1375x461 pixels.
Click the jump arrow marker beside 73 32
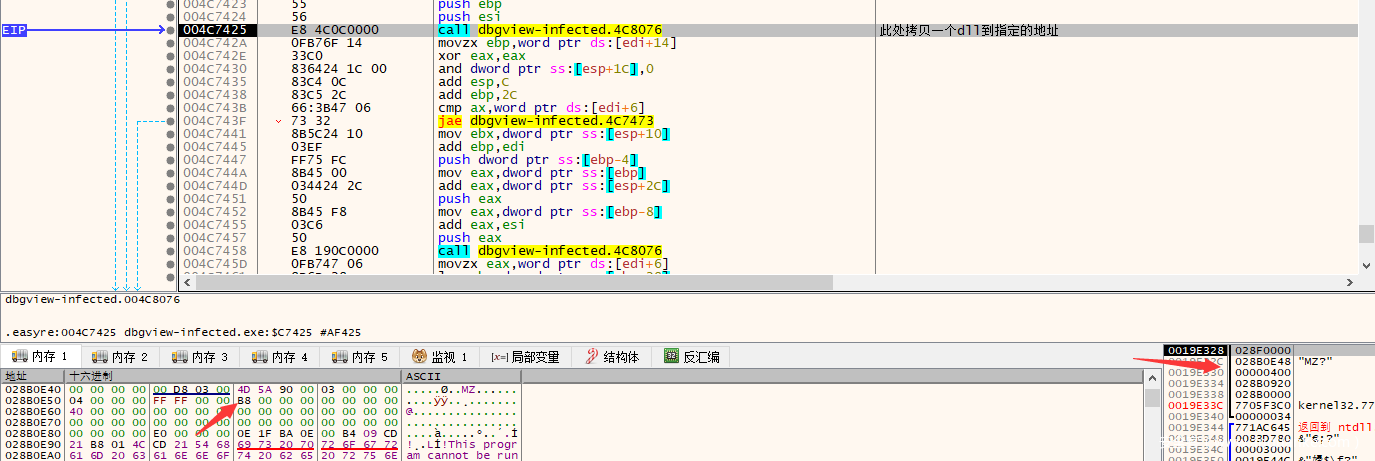(x=280, y=122)
